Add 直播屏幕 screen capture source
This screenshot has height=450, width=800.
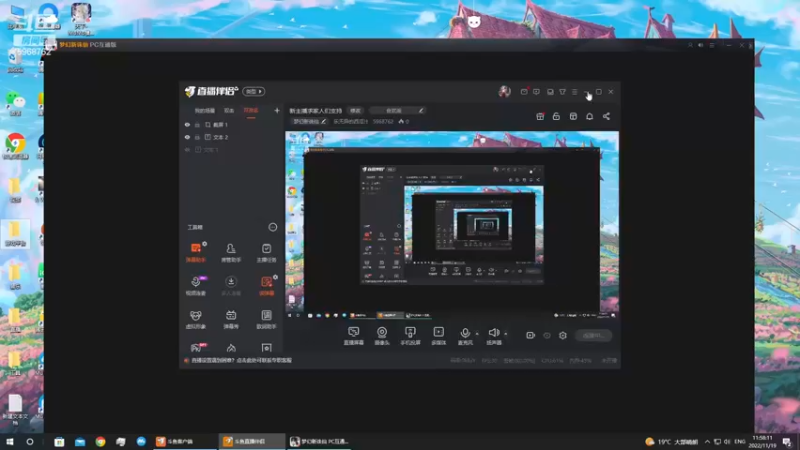[x=353, y=336]
